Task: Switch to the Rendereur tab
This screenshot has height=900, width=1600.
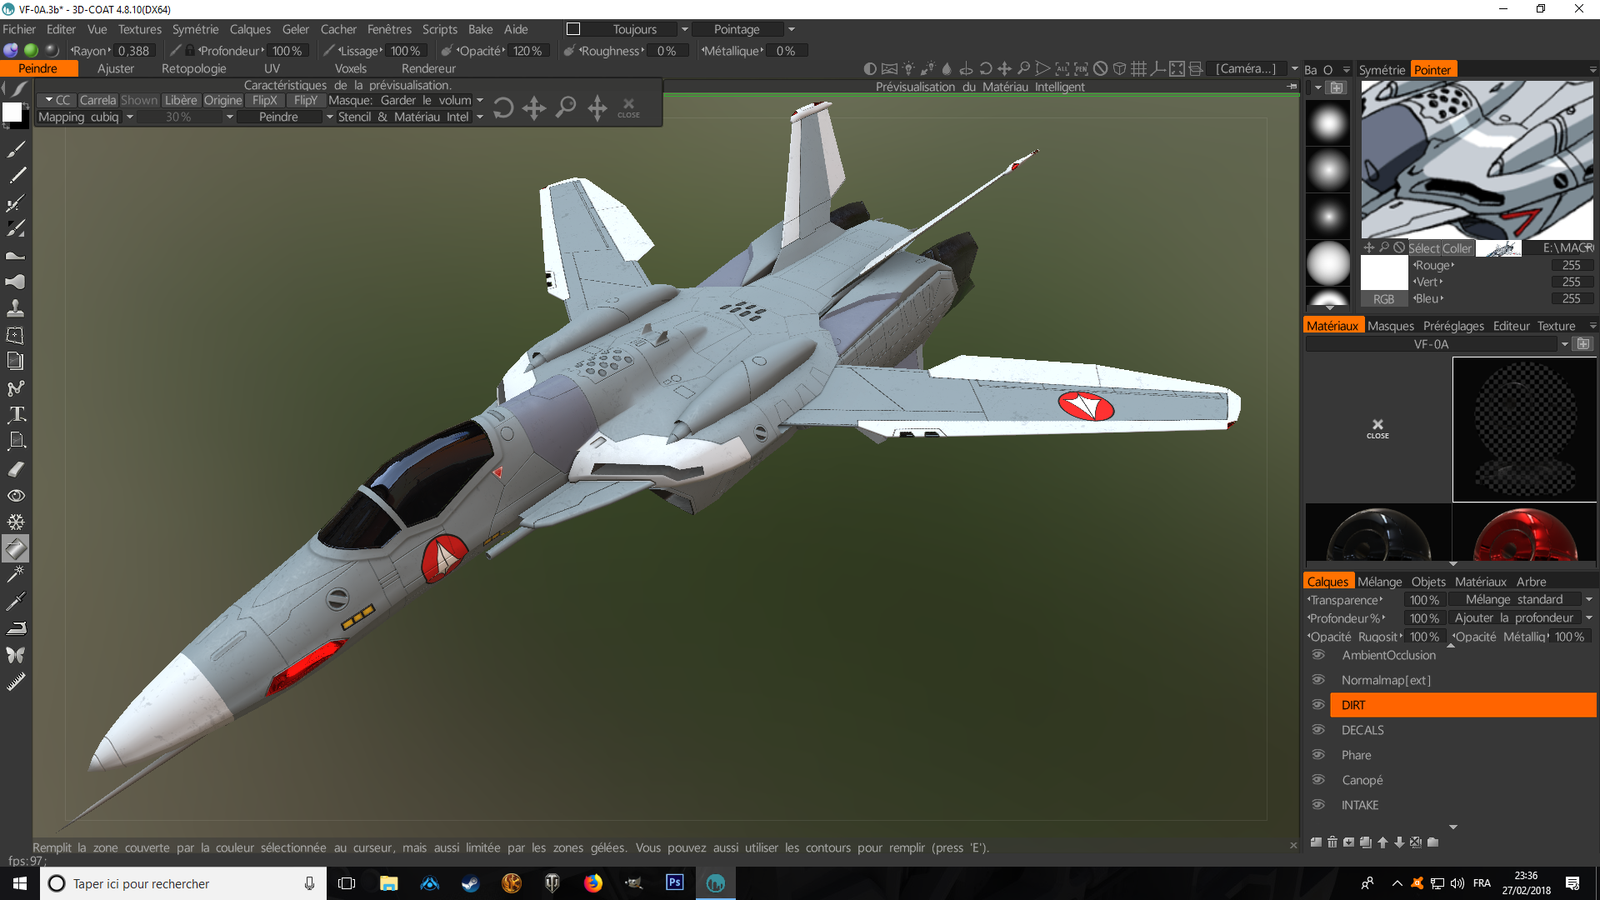Action: point(429,69)
